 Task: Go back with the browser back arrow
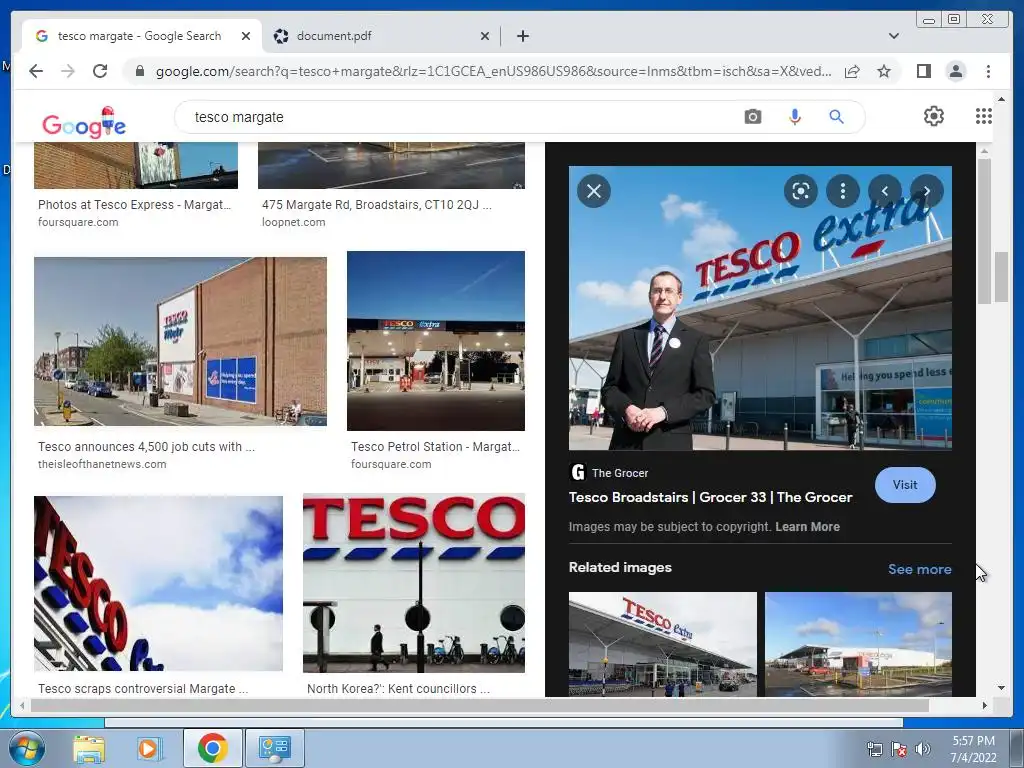36,71
